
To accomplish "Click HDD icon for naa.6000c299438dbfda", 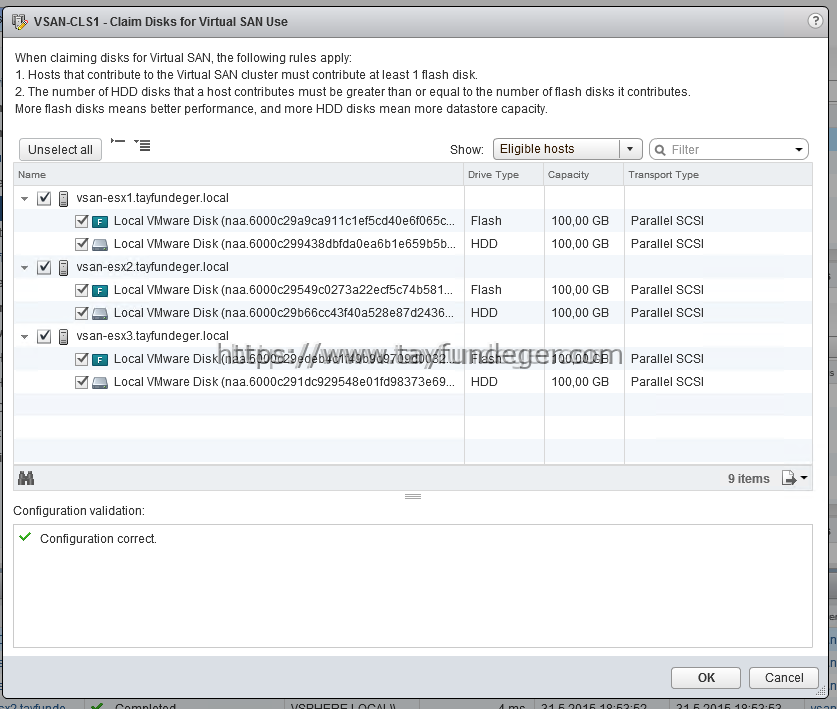I will tap(100, 245).
